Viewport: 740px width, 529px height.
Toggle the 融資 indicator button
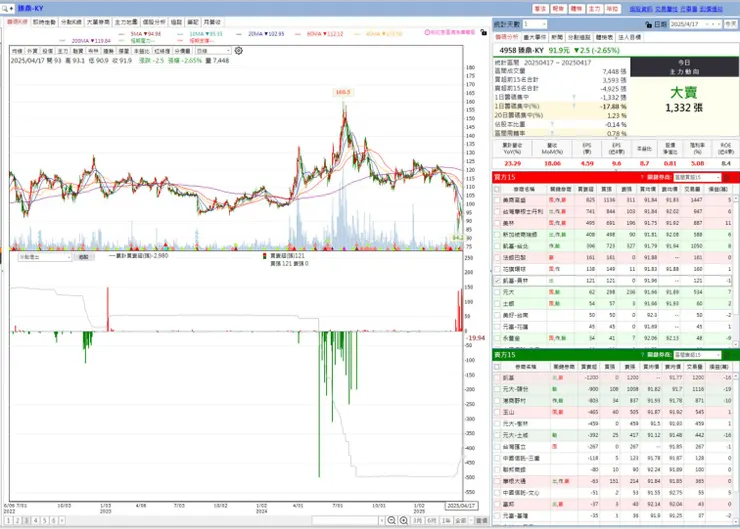tap(78, 51)
